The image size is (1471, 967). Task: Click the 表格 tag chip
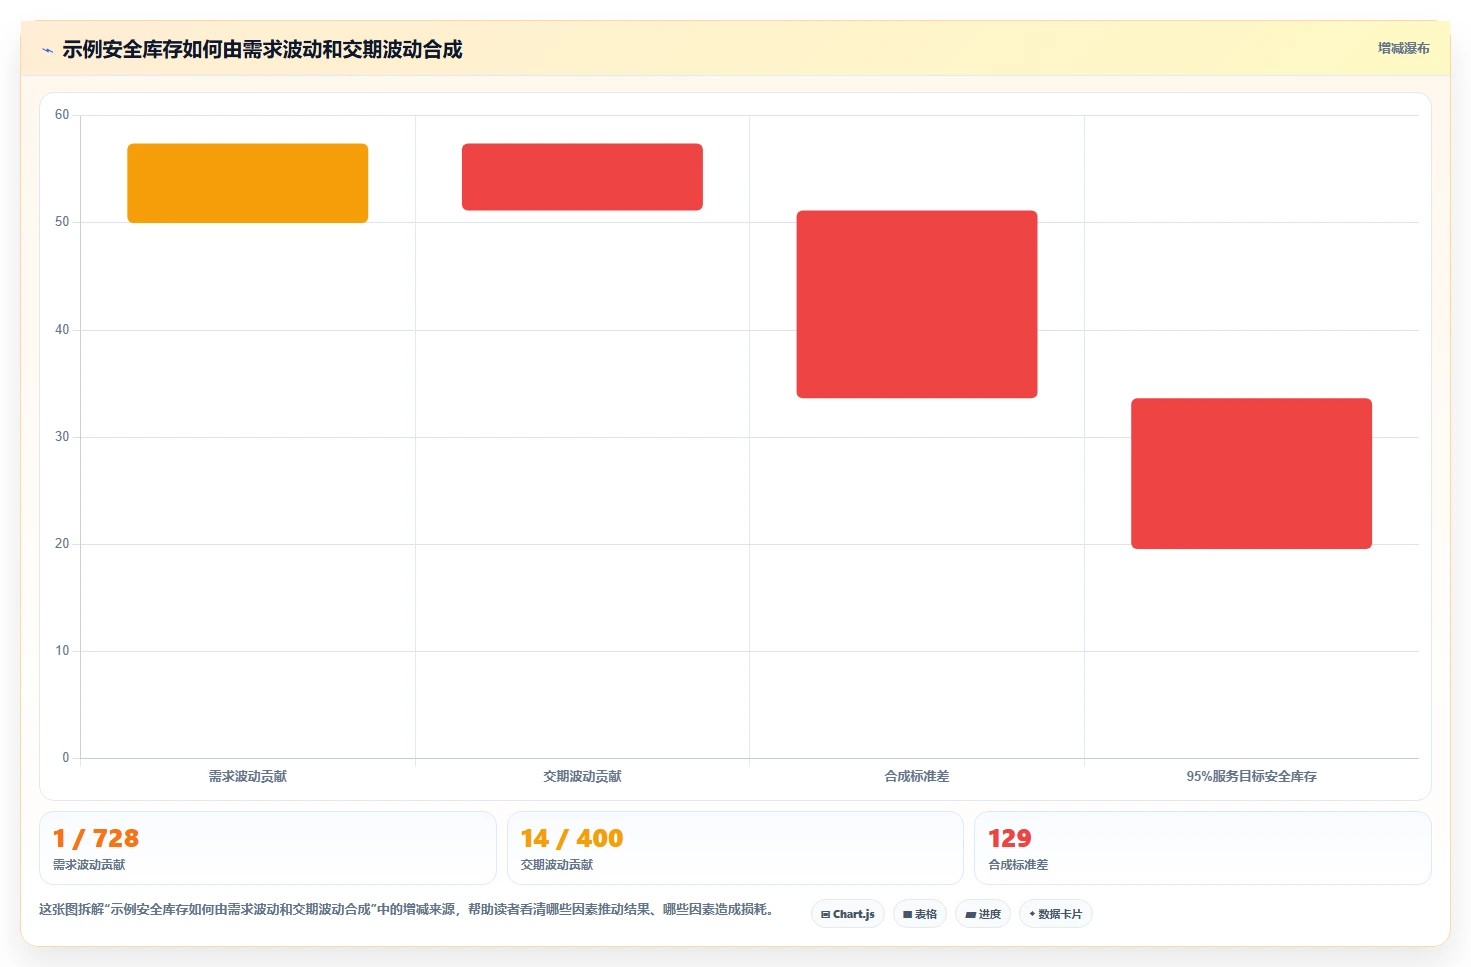click(x=920, y=914)
